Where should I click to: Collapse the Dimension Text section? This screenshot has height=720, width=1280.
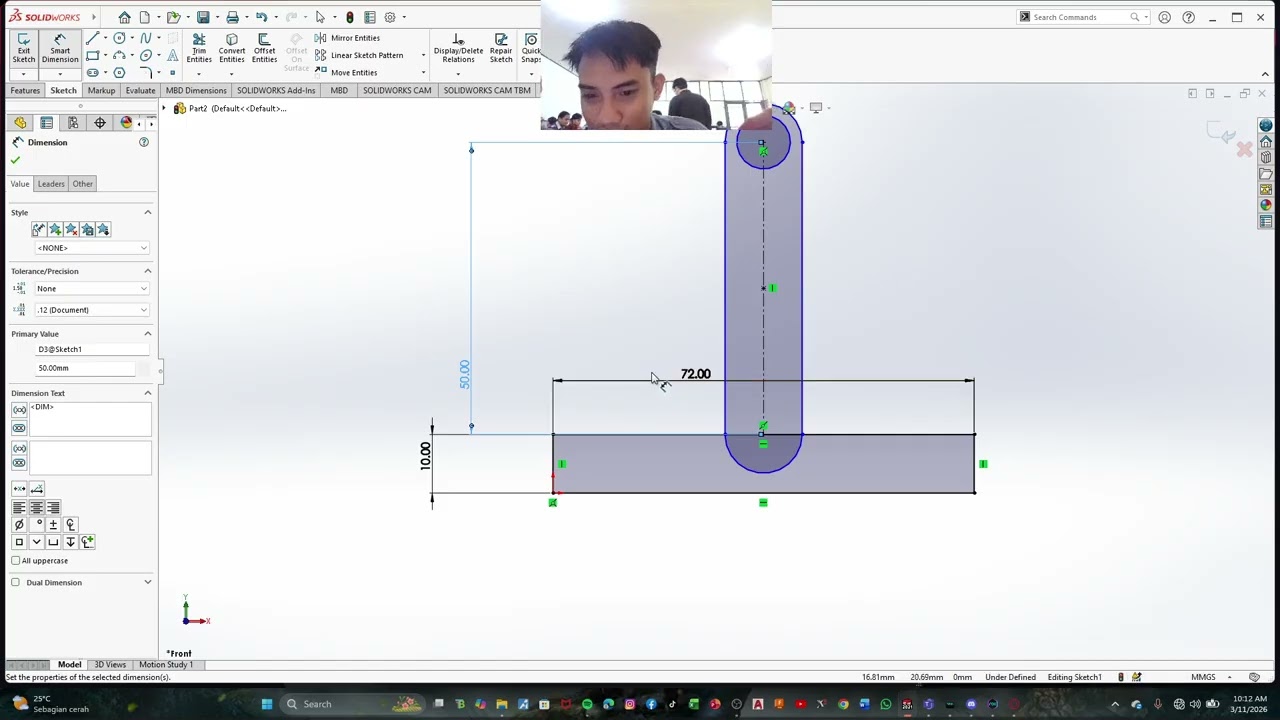147,393
